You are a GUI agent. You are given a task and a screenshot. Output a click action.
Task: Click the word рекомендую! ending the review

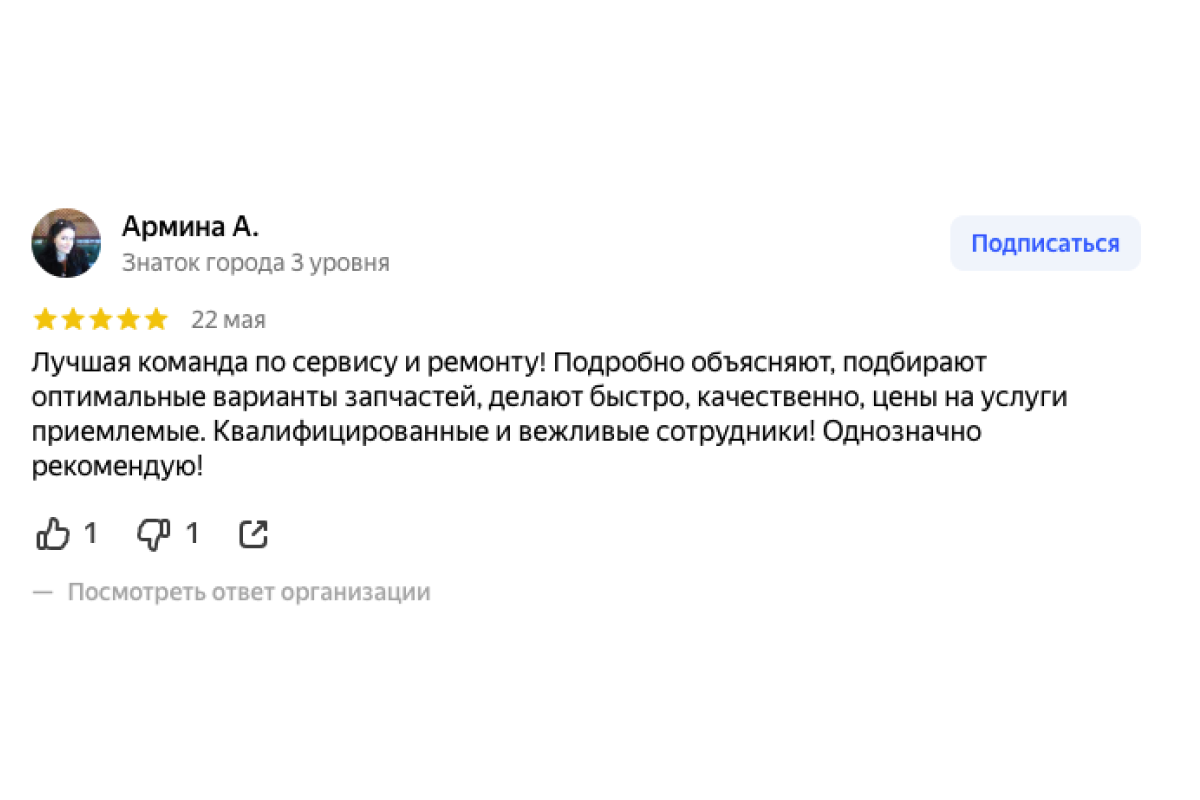[x=117, y=467]
